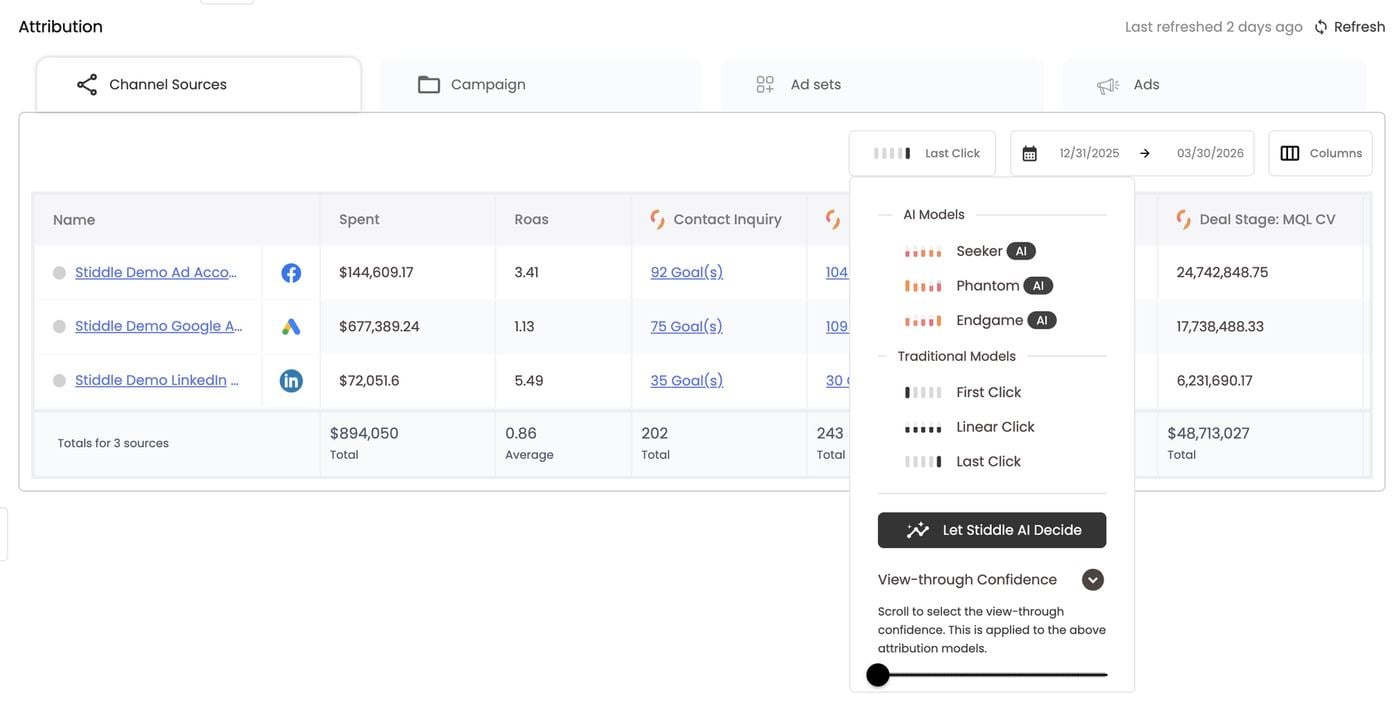This screenshot has height=702, width=1400.
Task: Switch to the Ad sets tab
Action: (x=882, y=84)
